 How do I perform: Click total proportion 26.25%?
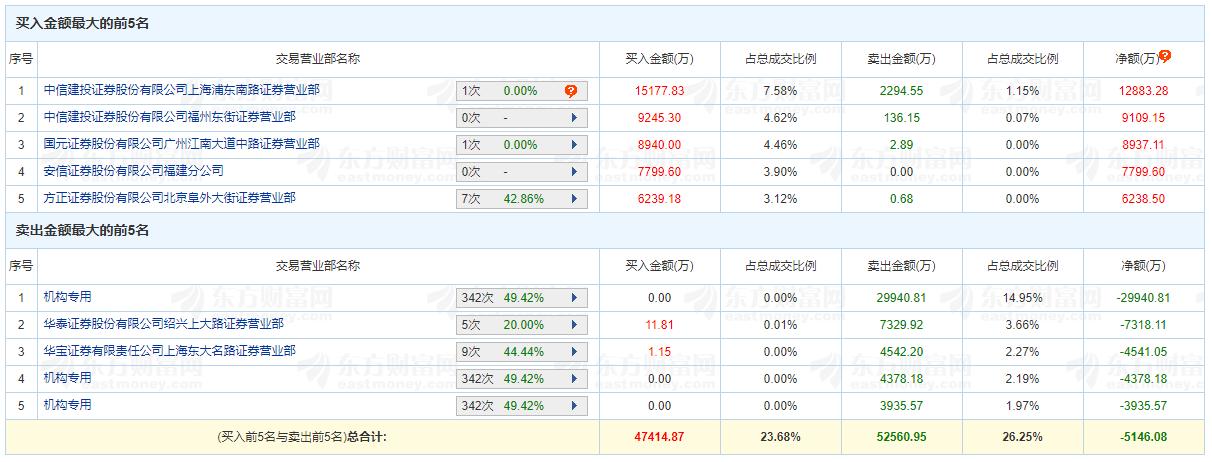point(1022,436)
